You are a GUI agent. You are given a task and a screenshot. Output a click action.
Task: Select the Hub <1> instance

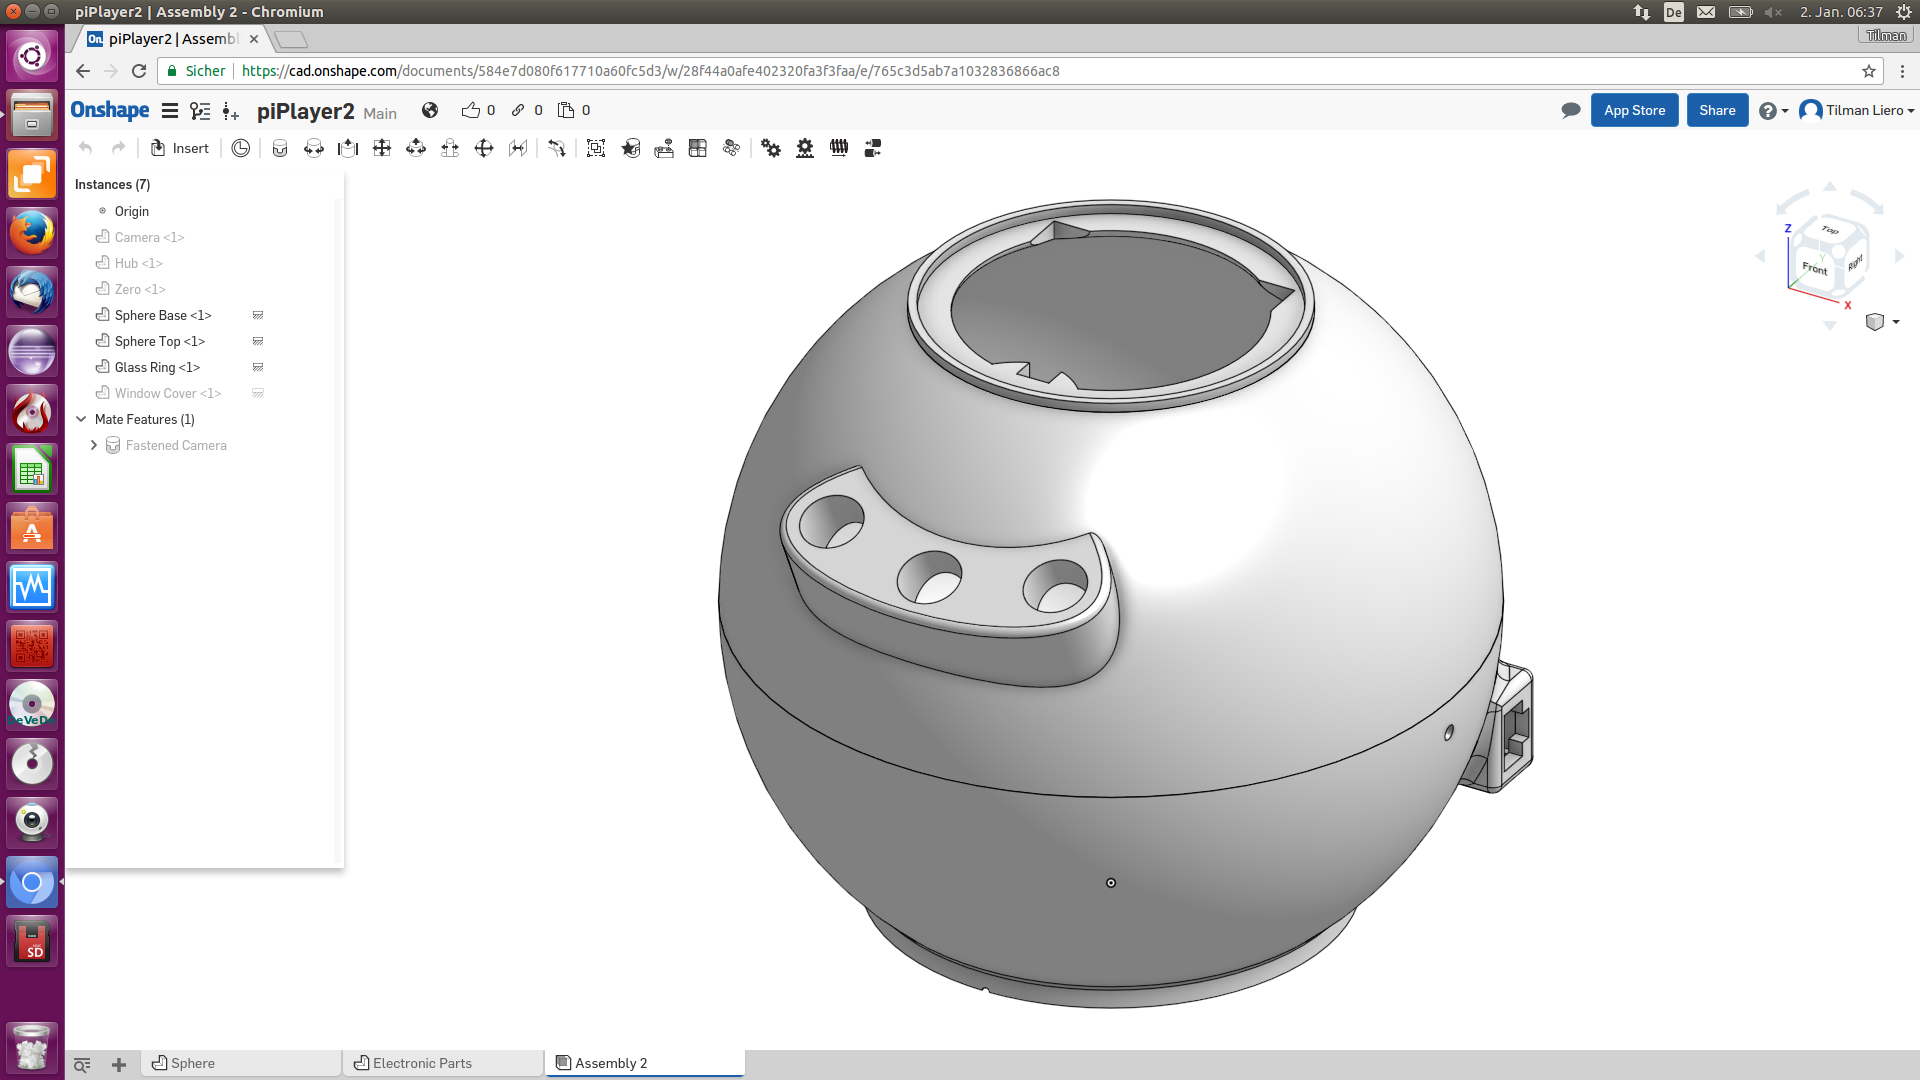138,263
